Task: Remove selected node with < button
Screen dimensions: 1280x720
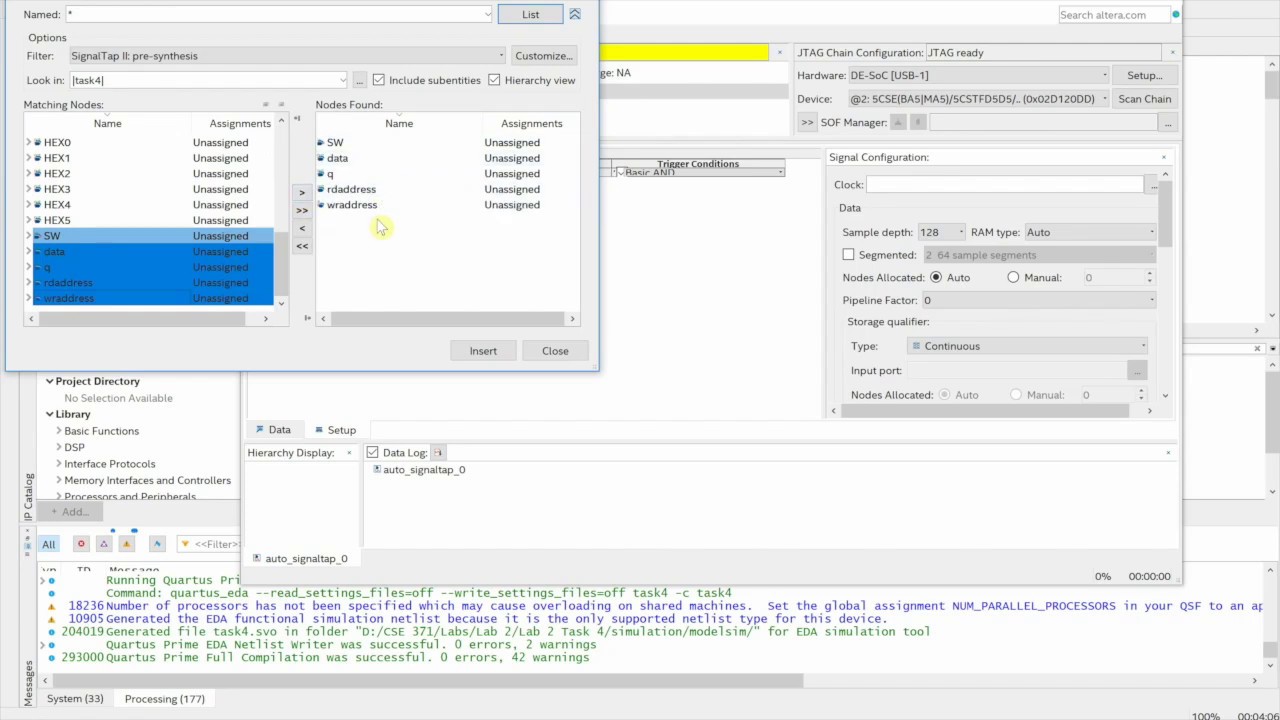Action: pos(302,228)
